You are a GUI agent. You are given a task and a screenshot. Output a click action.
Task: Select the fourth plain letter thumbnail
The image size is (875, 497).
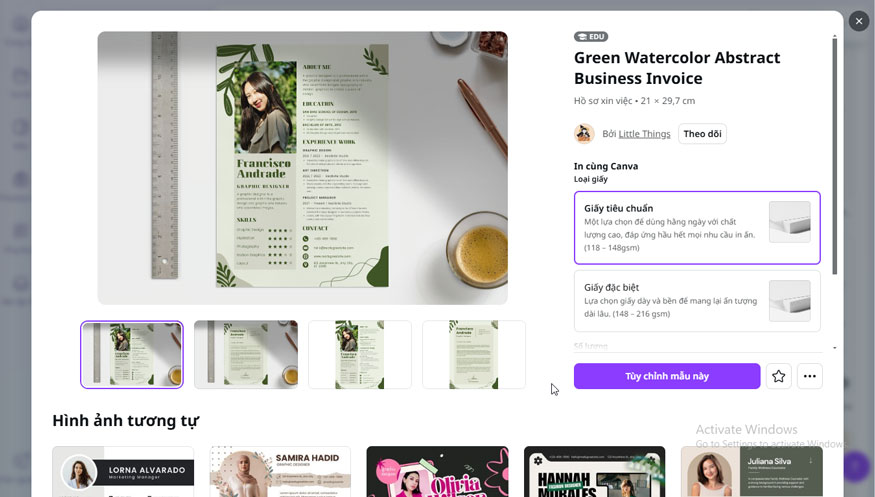[x=474, y=355]
